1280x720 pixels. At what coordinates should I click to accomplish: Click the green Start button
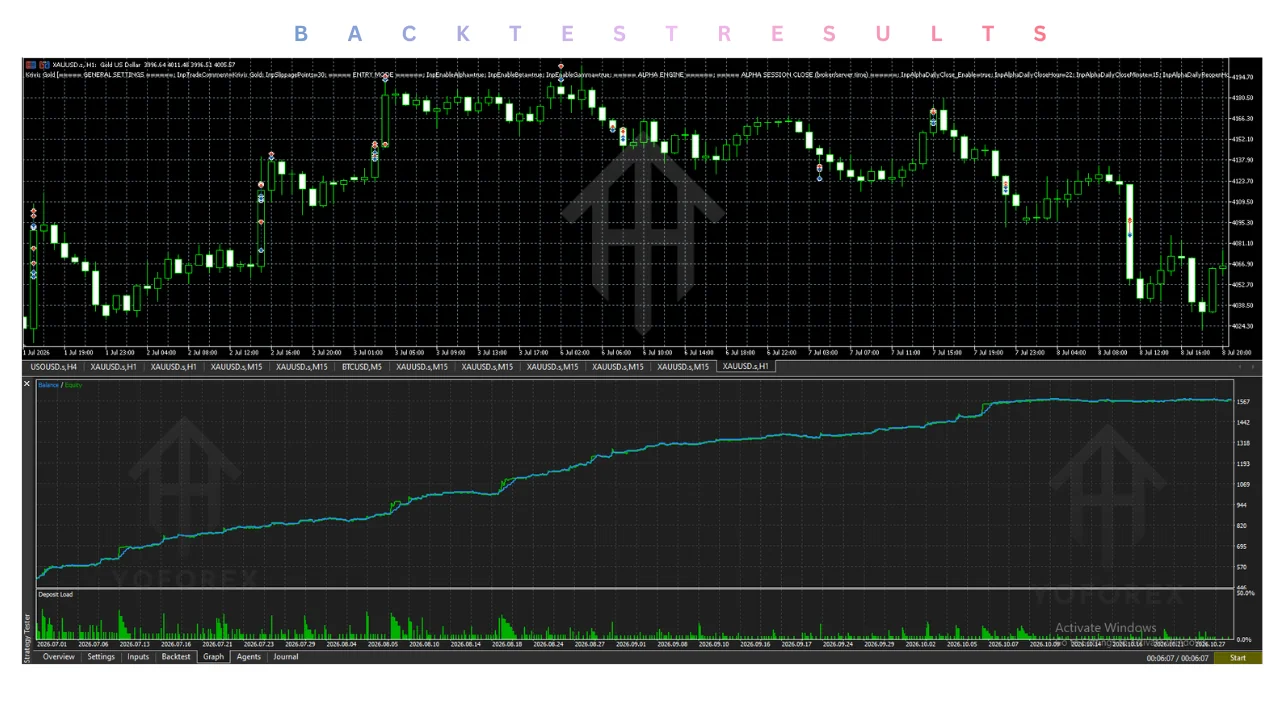1238,658
